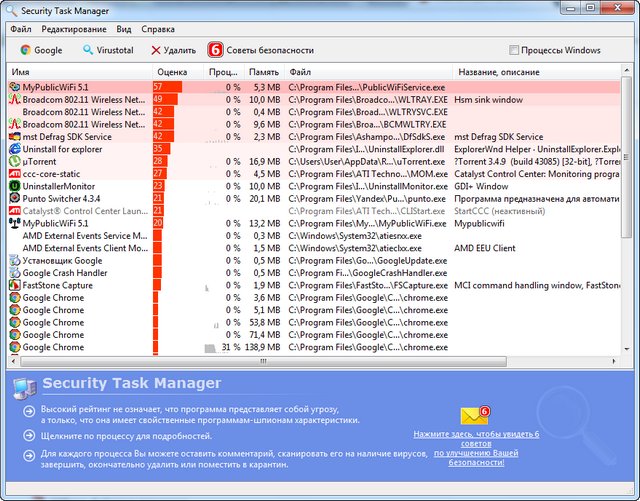Click the envelope notification icon
The image size is (640, 501).
point(474,415)
